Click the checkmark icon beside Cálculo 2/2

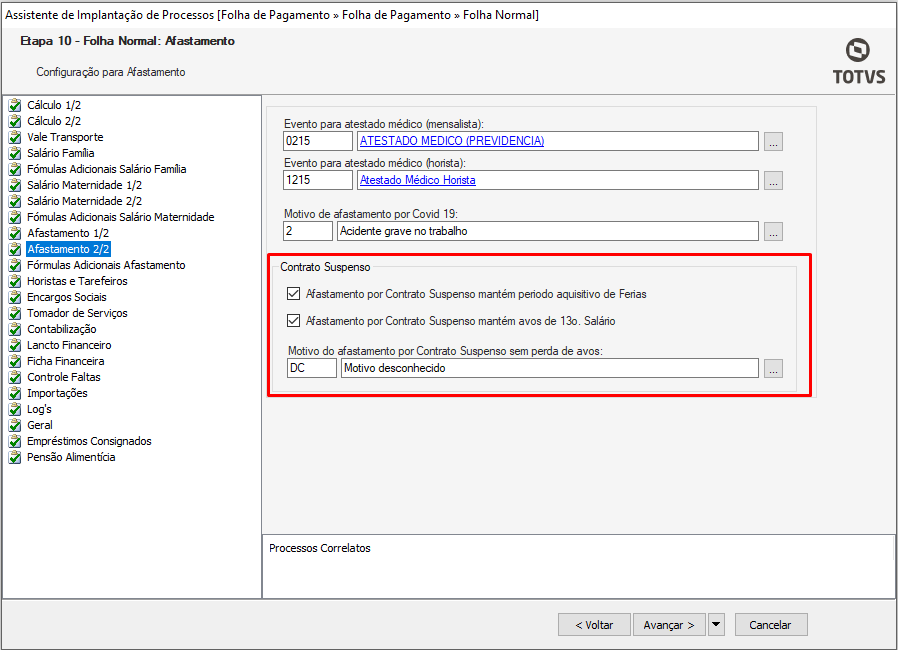click(15, 121)
